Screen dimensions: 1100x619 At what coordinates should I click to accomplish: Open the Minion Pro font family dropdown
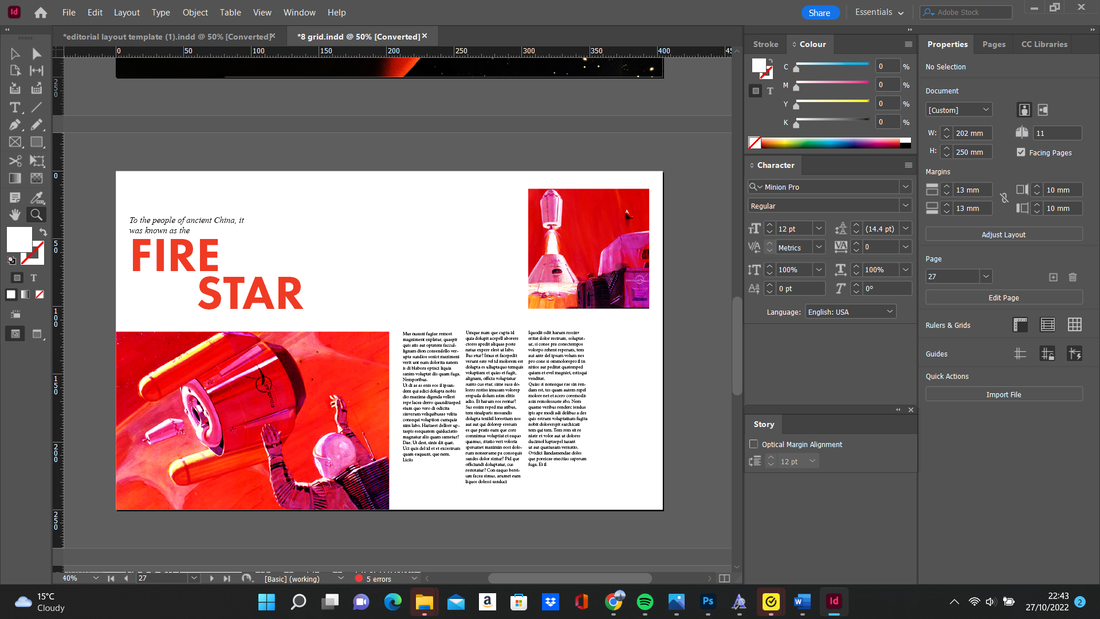coord(905,187)
